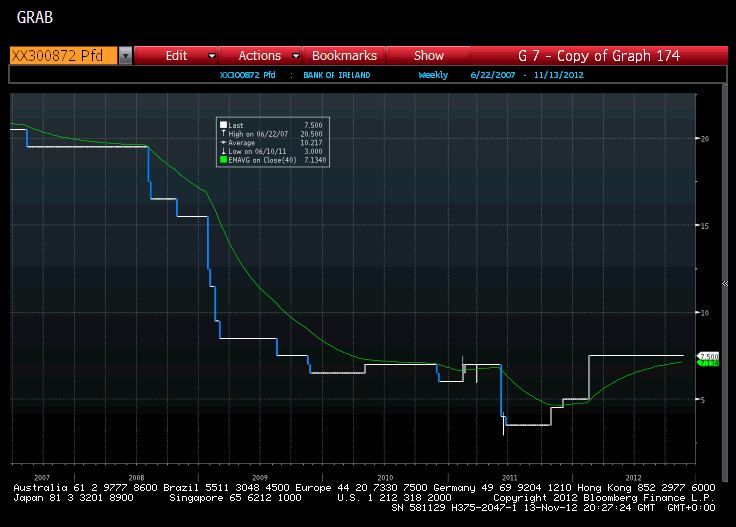Click the white Last legend swatch

point(223,125)
